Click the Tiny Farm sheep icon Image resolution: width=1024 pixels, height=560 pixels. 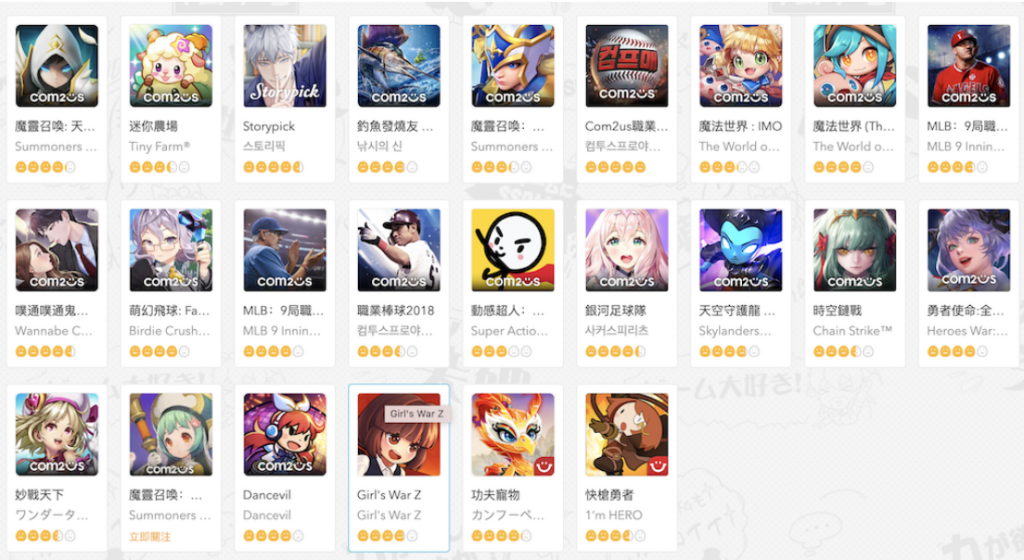coord(170,66)
